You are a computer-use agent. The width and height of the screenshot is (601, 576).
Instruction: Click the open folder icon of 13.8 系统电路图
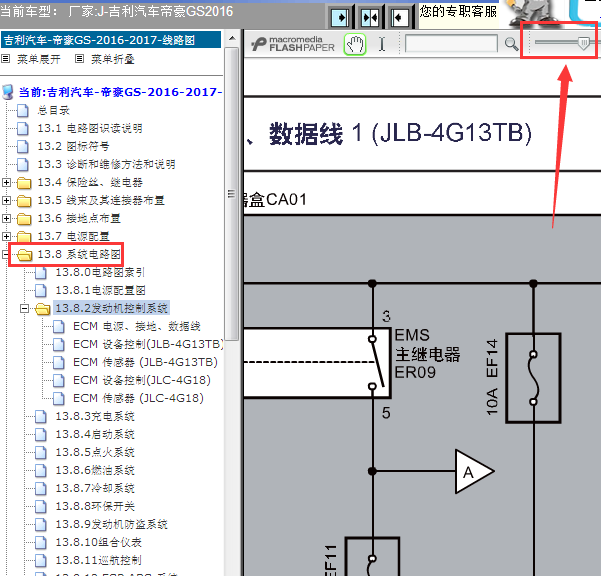pos(24,255)
